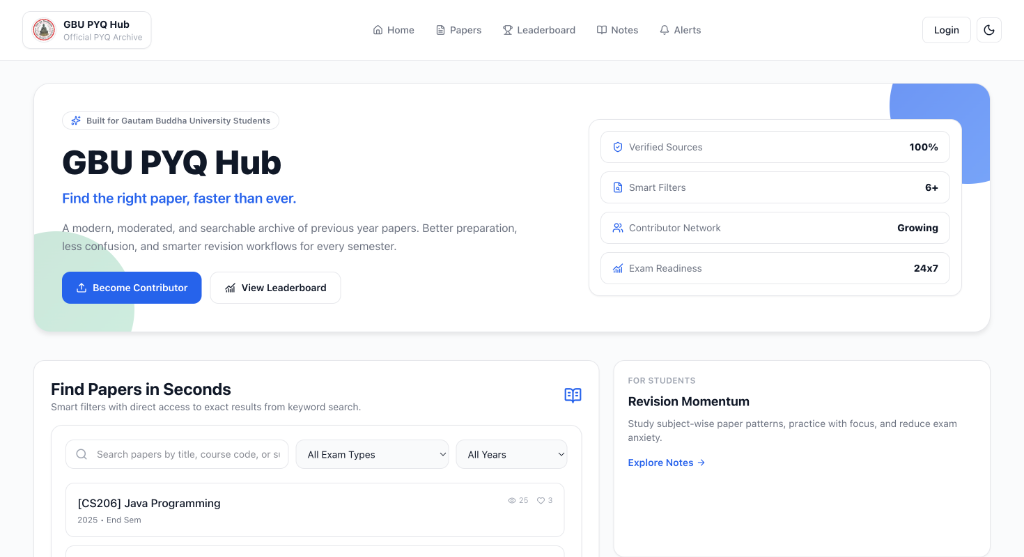The height and width of the screenshot is (557, 1024).
Task: Click the chart icon next to Exam Readiness
Action: (618, 269)
